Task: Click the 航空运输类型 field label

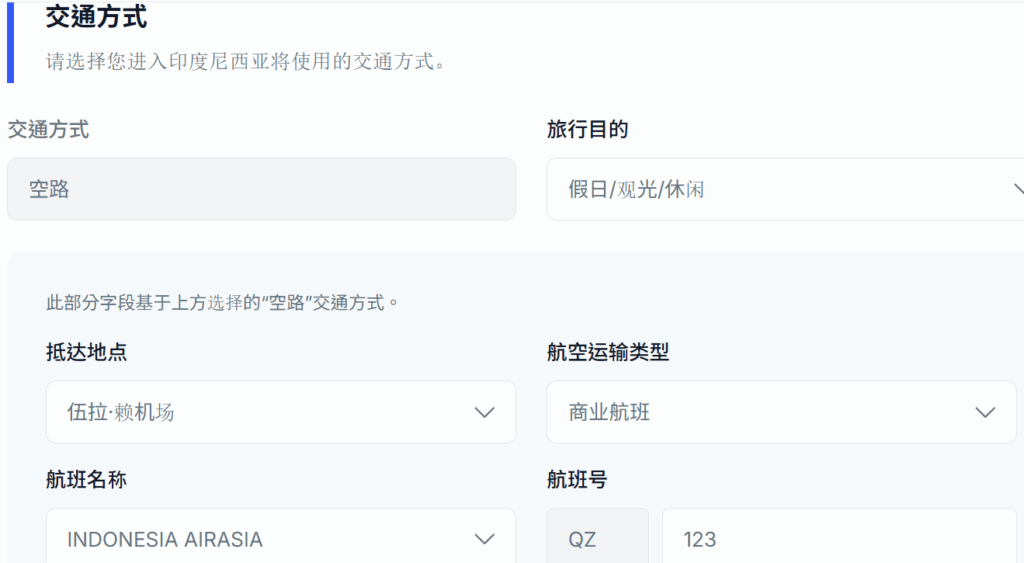Action: coord(608,352)
